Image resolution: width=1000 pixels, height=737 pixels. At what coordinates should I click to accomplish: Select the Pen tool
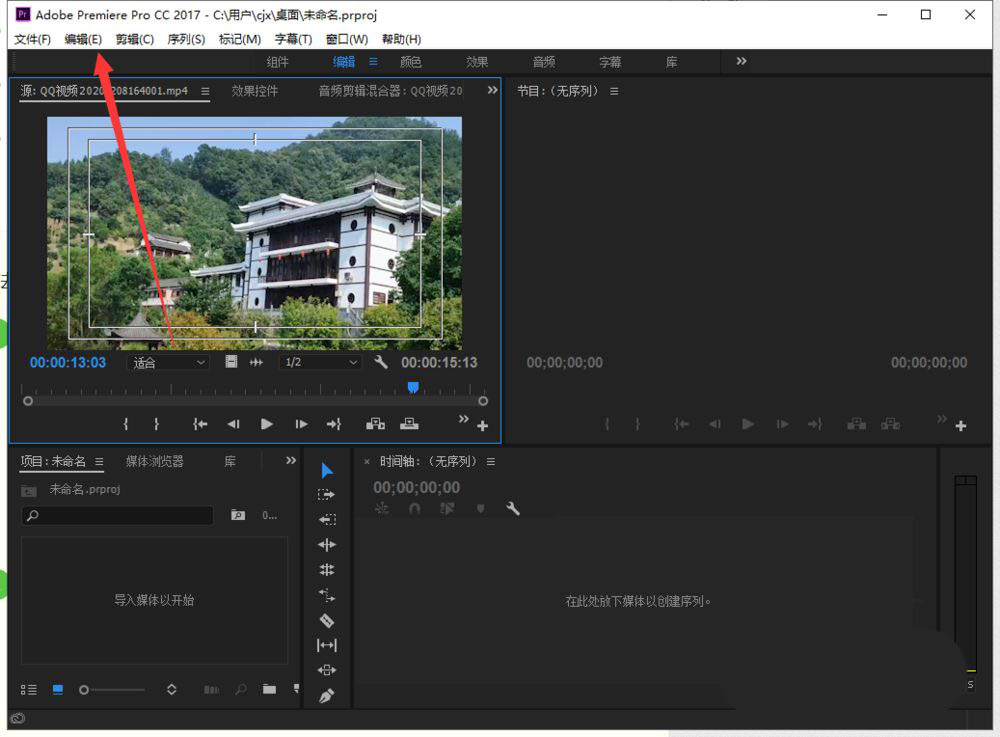[x=326, y=696]
